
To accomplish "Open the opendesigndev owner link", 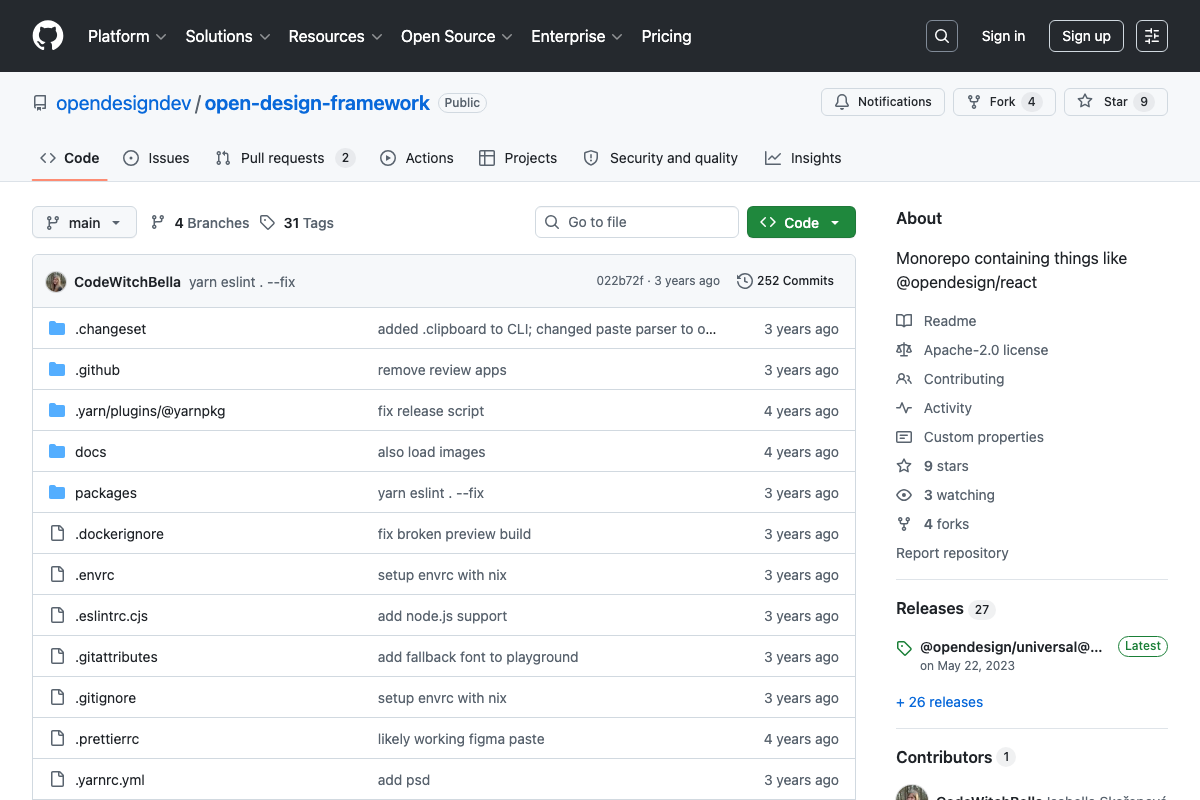I will [x=124, y=103].
